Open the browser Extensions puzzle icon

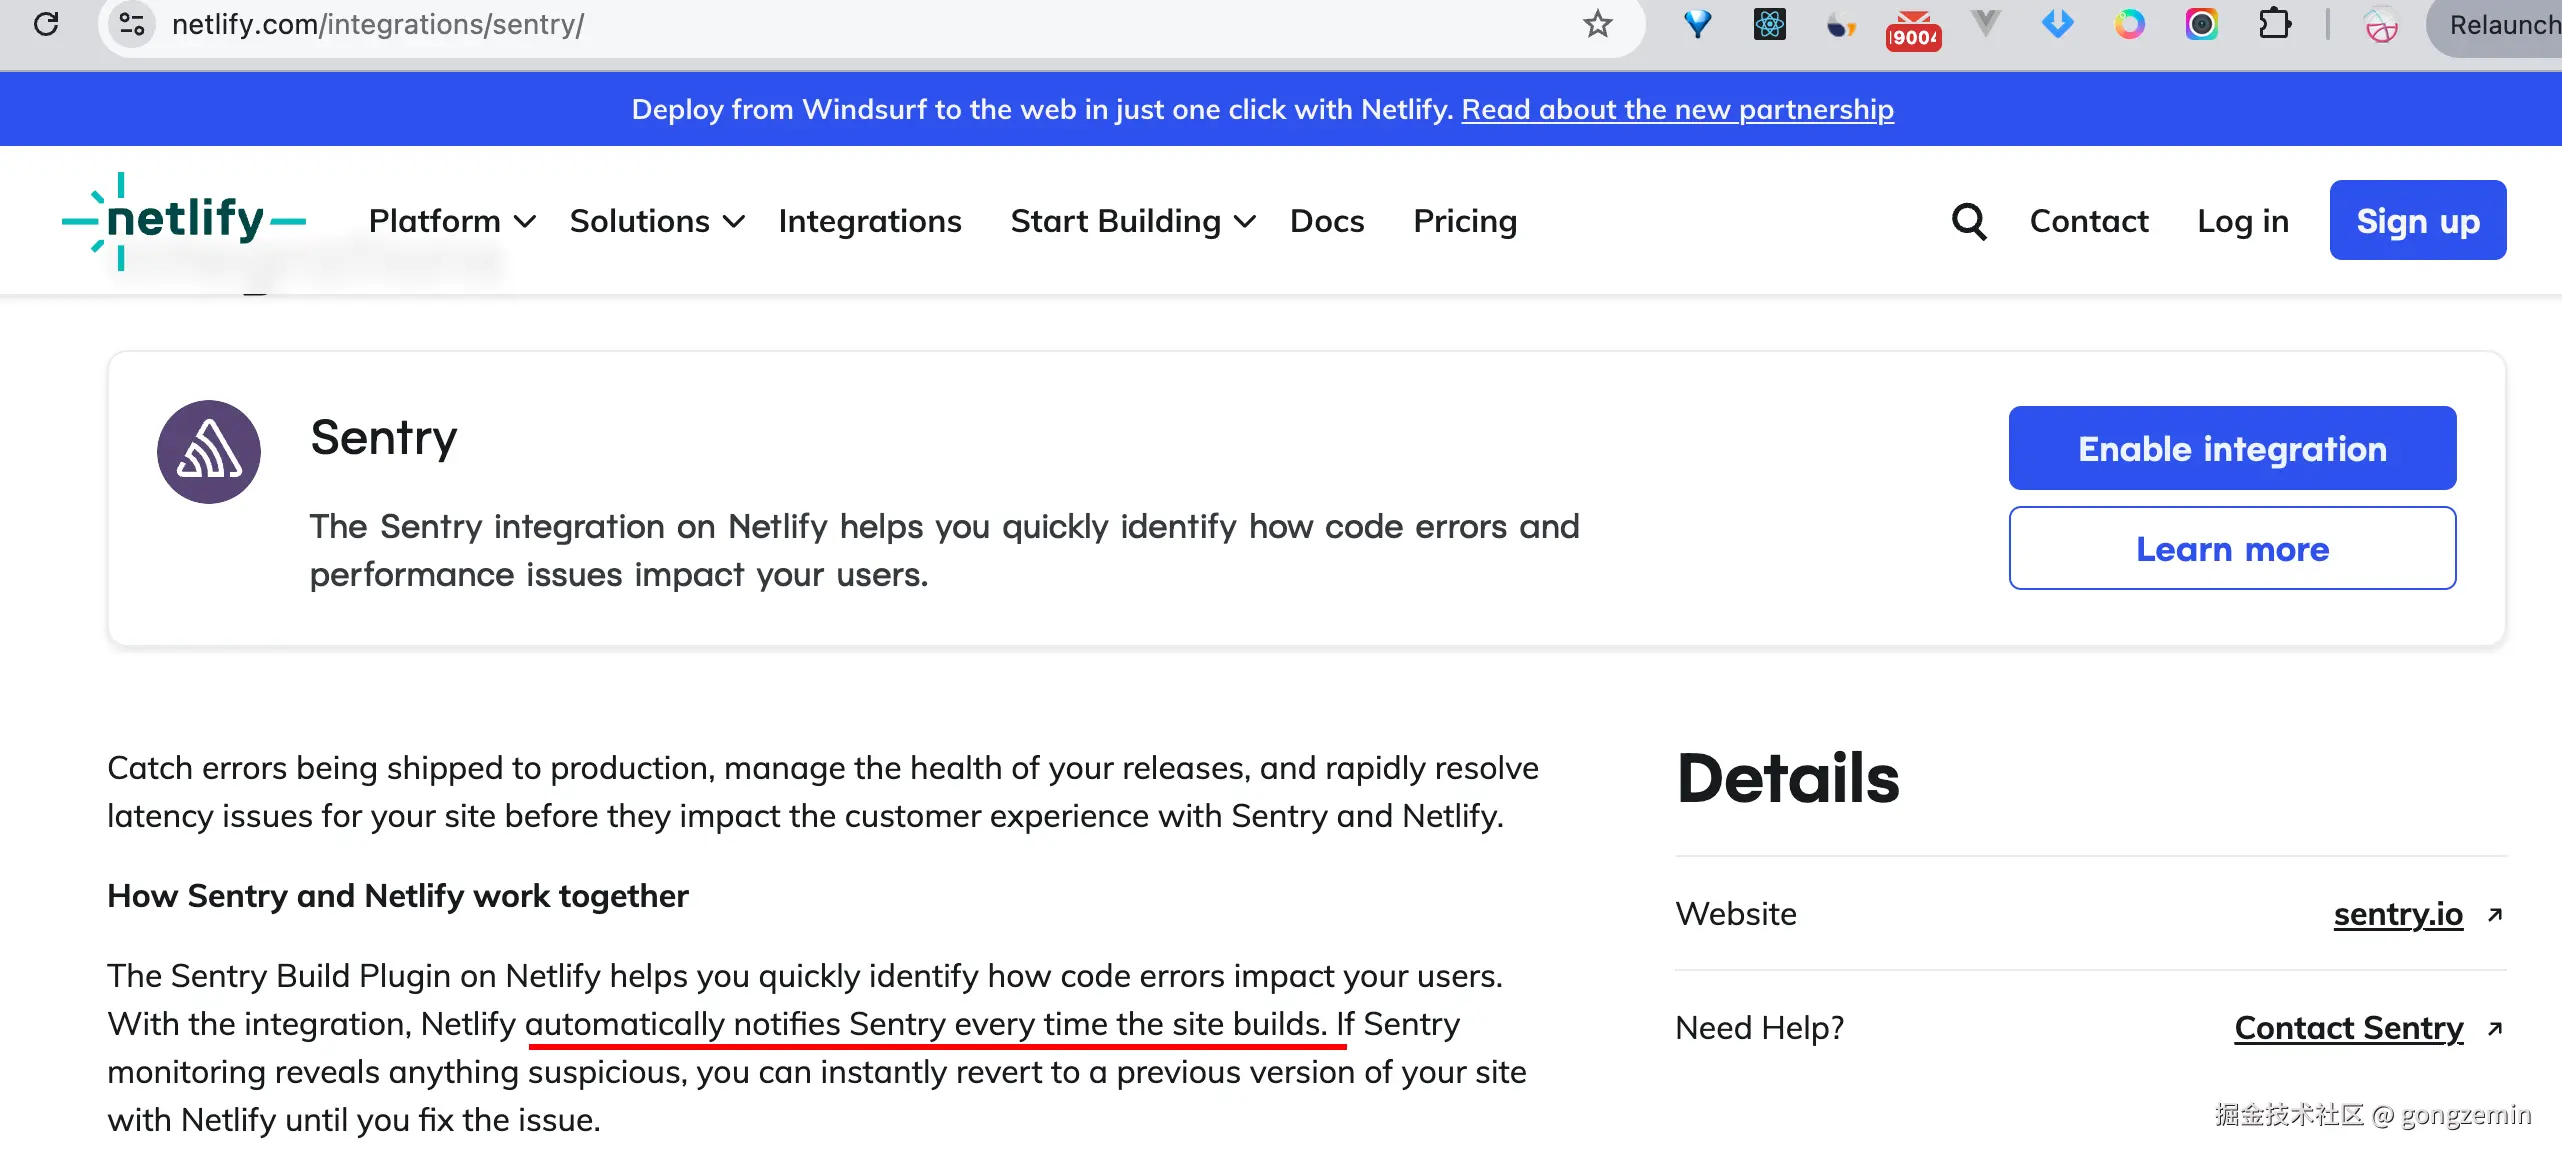coord(2274,24)
